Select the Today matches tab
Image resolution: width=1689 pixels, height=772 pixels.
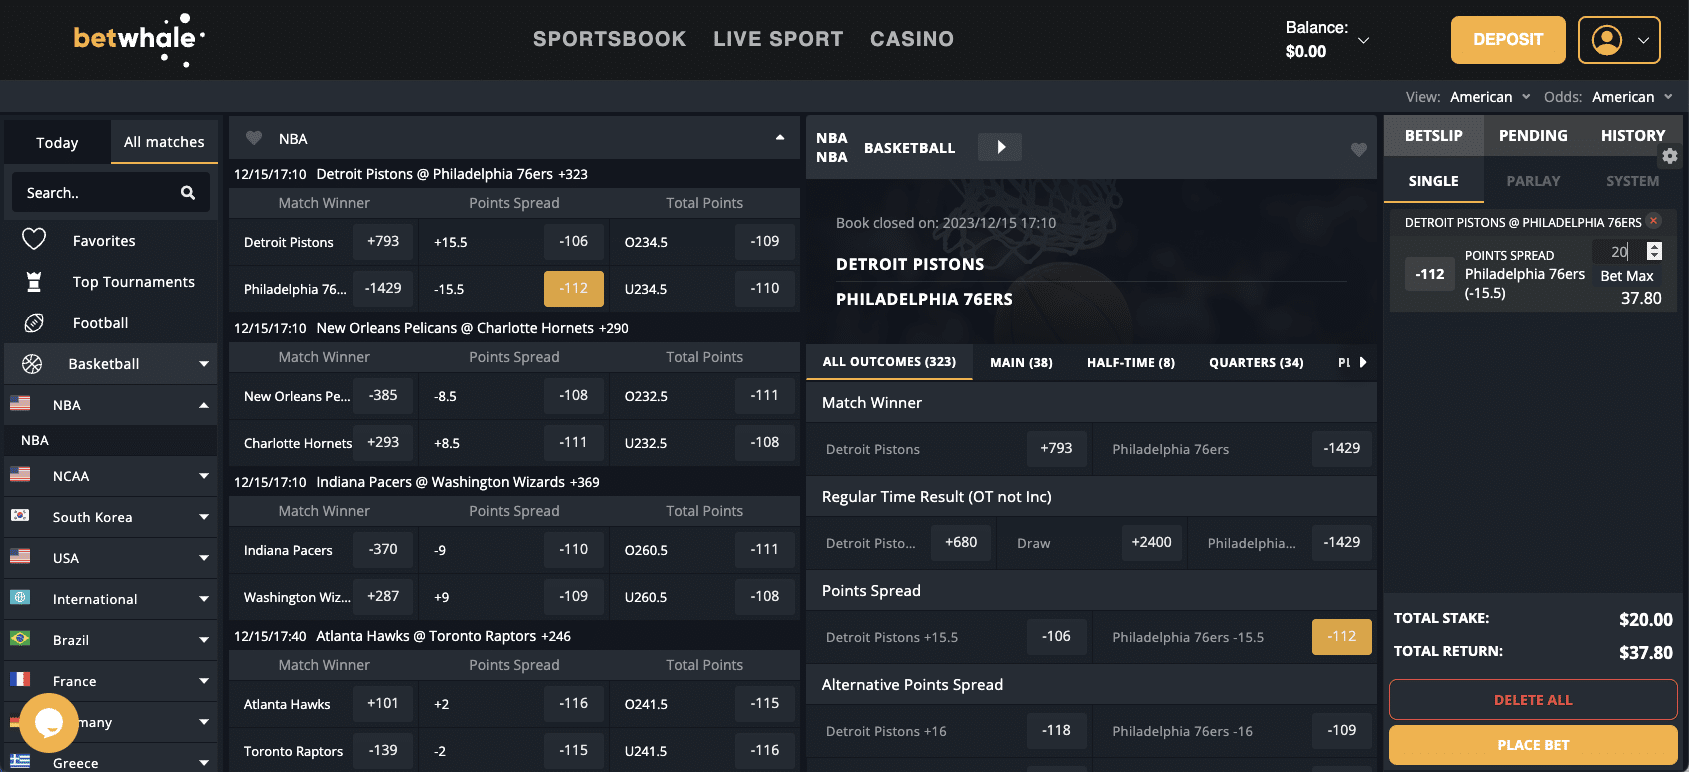tap(57, 143)
